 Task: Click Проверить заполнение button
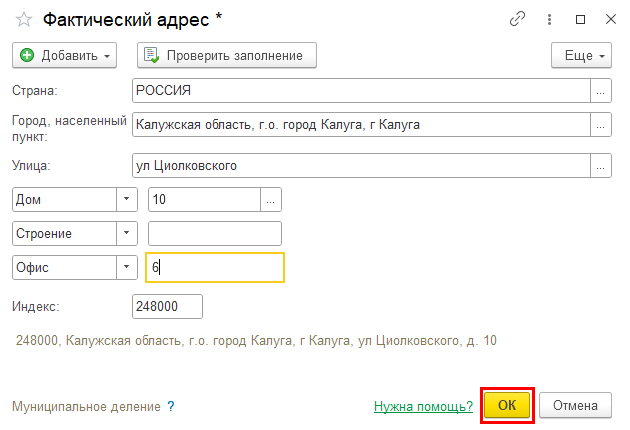(x=227, y=55)
